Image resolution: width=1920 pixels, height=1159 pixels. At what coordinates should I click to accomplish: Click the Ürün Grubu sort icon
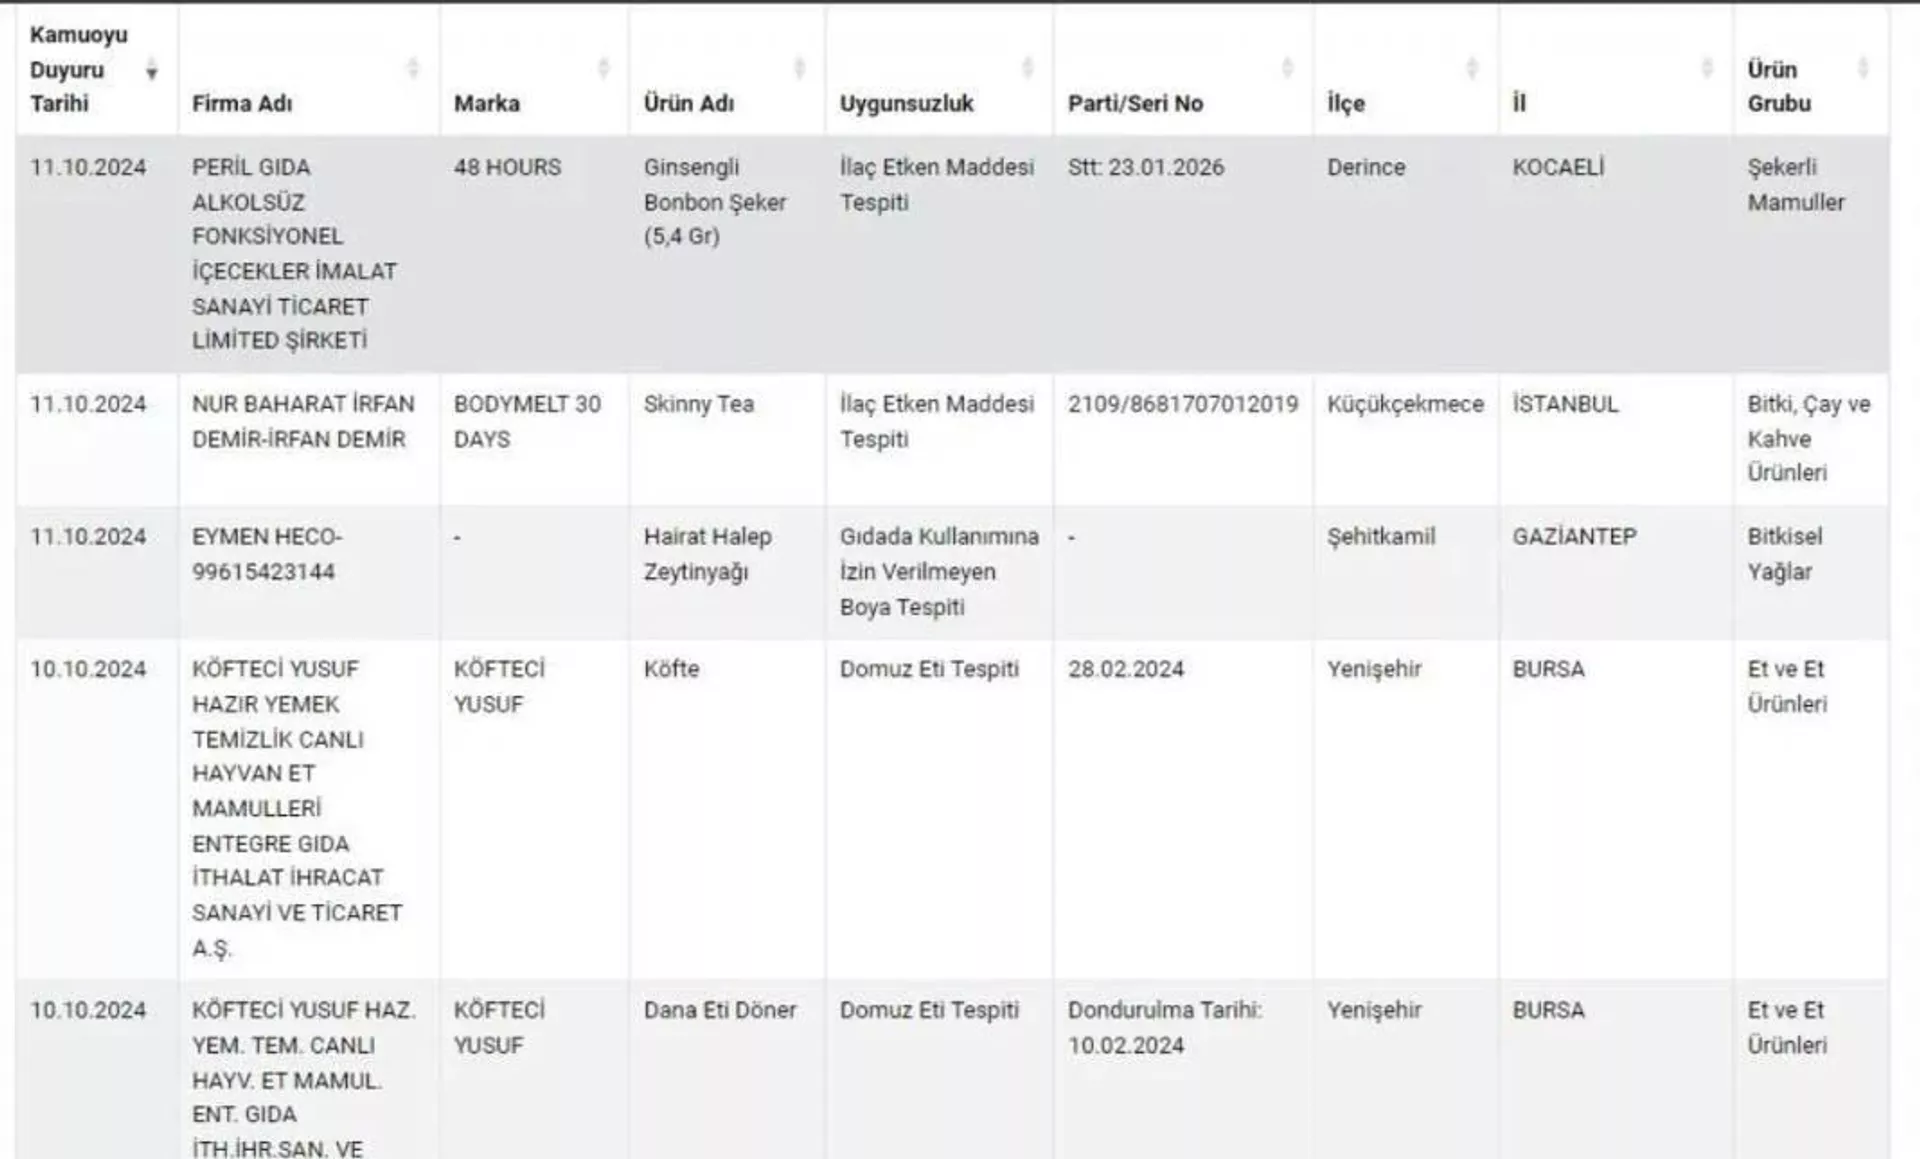[x=1862, y=68]
